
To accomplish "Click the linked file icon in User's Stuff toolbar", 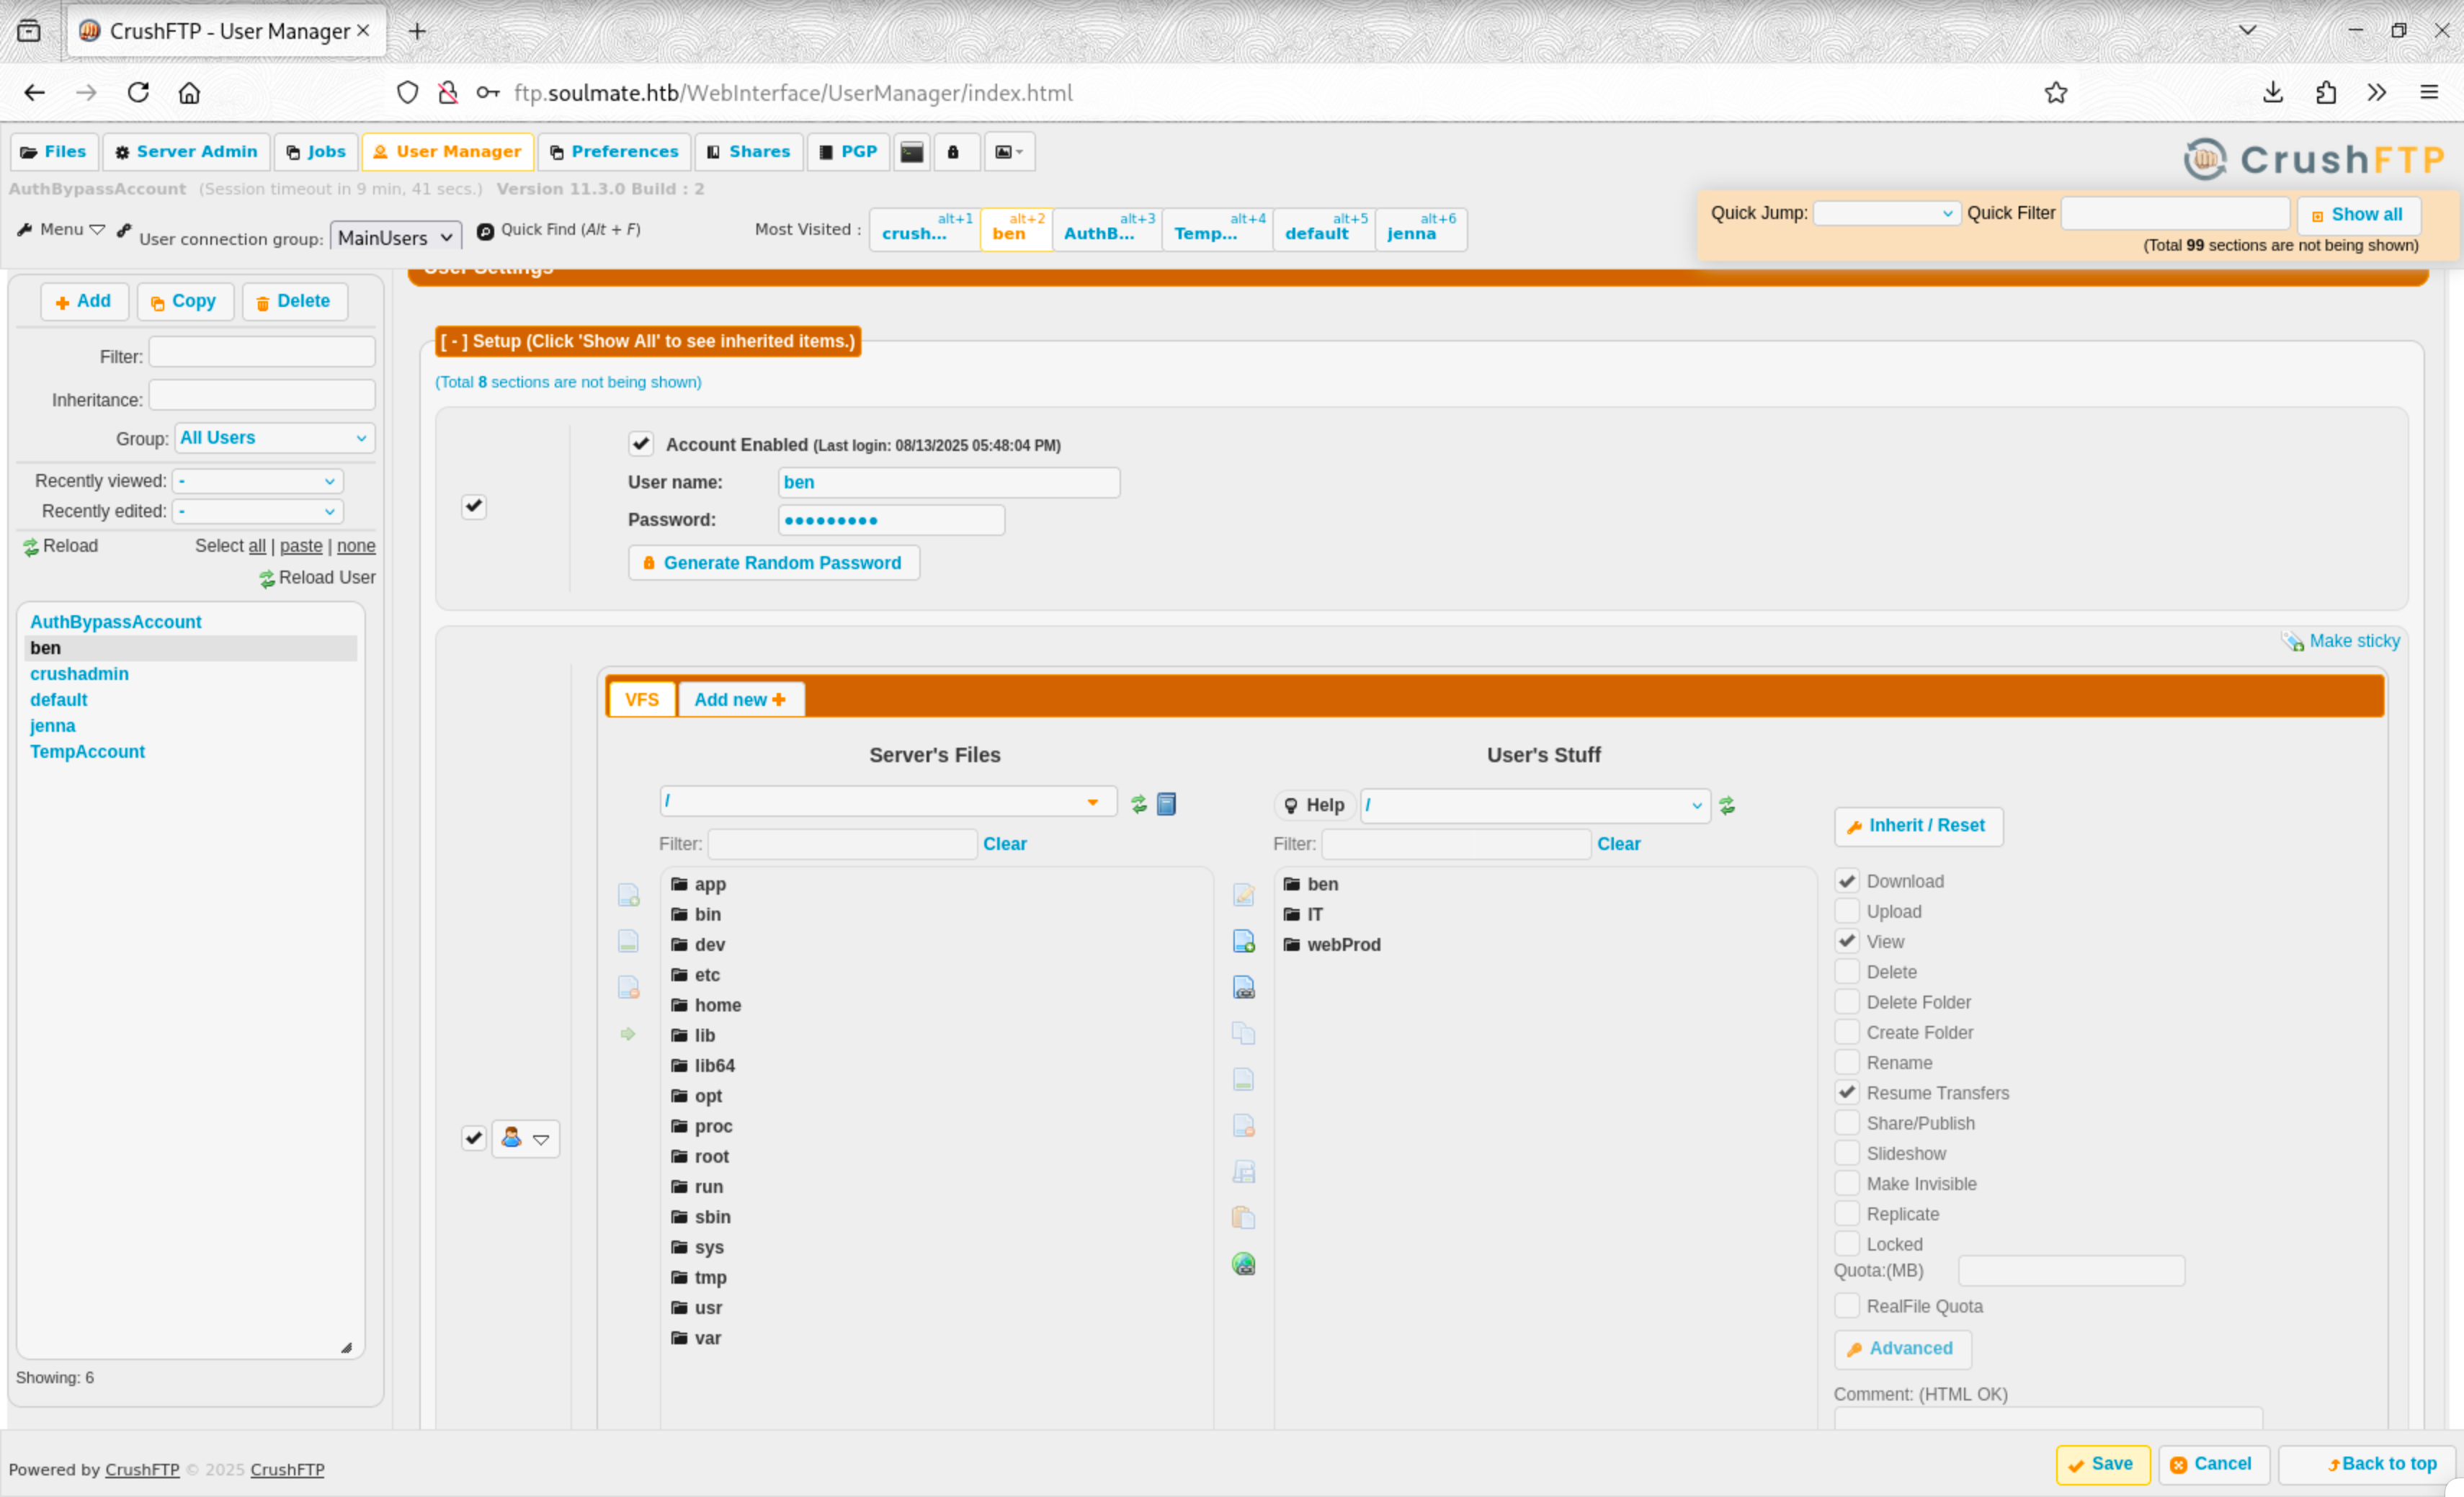I will pos(1243,987).
